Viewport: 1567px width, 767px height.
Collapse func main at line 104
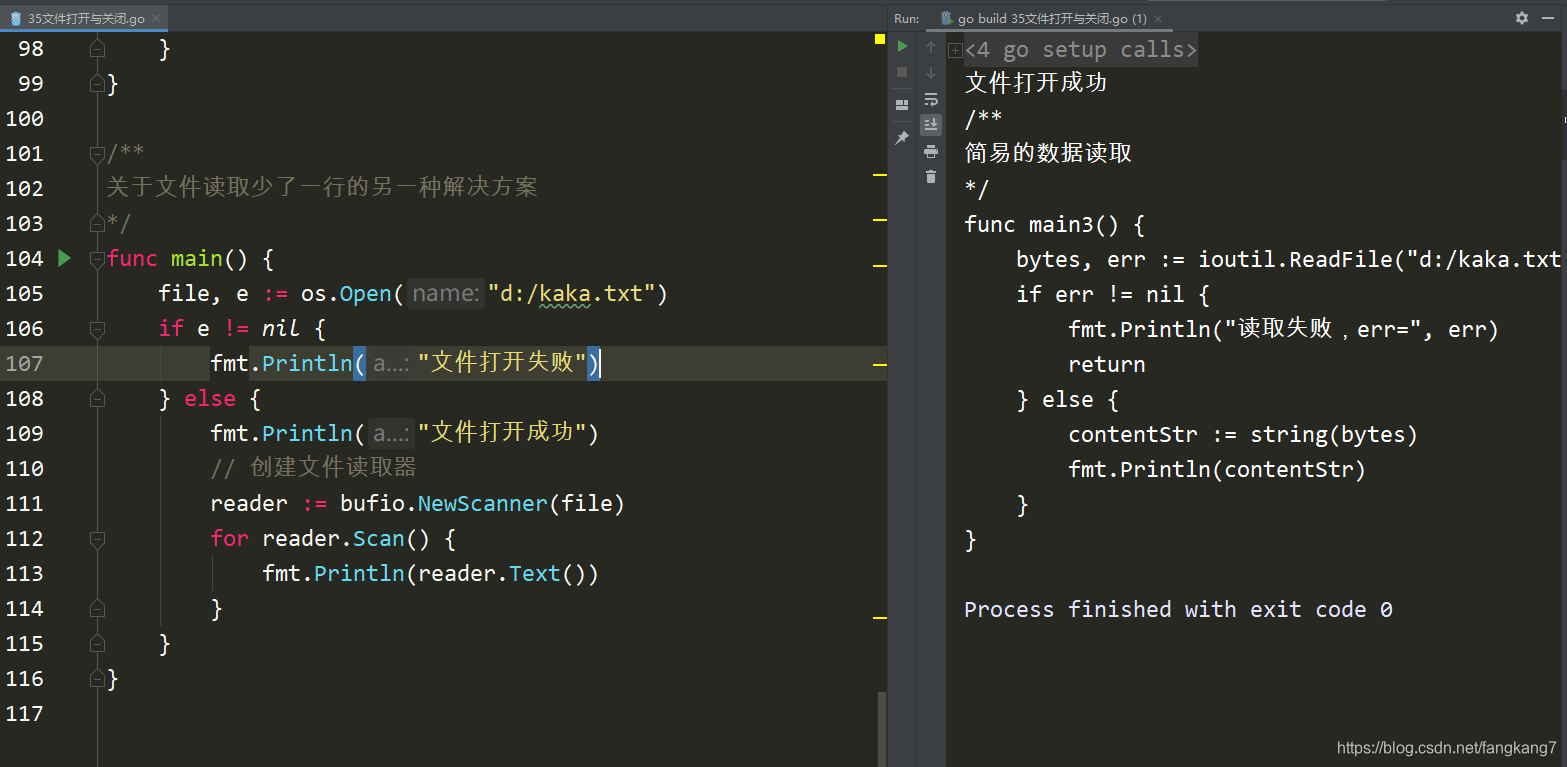(97, 258)
